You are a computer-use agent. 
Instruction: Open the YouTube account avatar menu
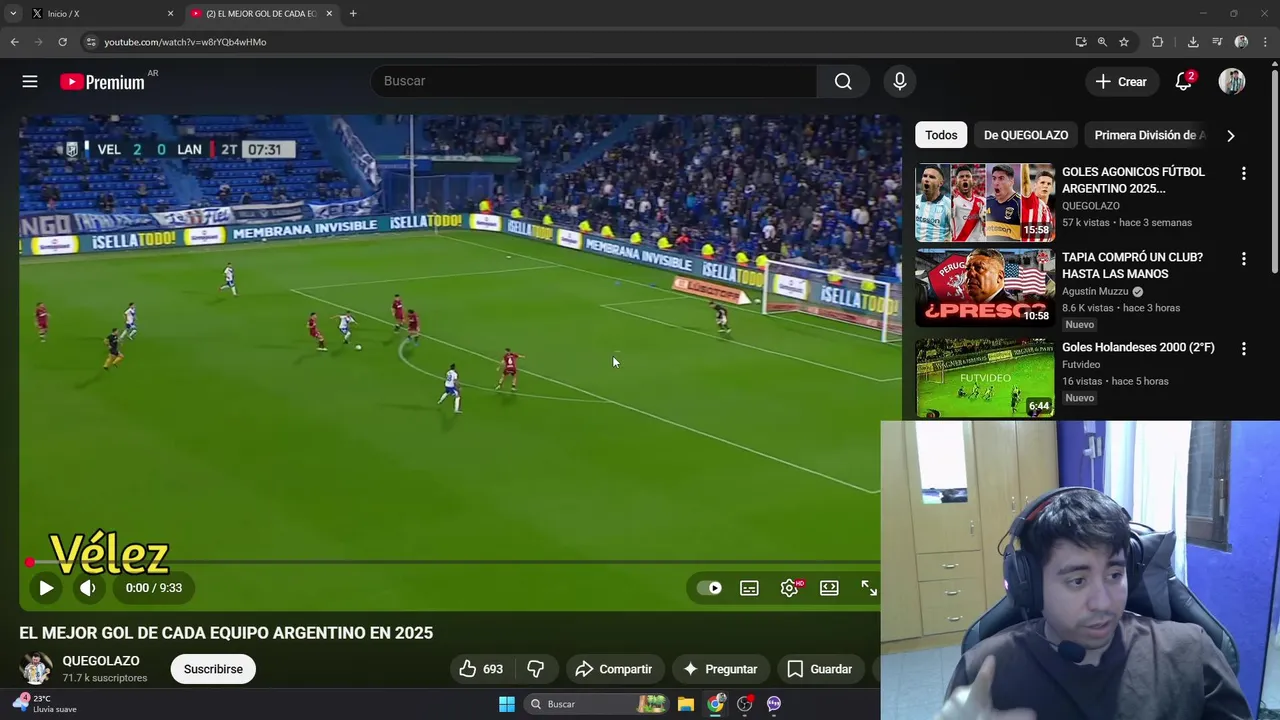(1232, 82)
